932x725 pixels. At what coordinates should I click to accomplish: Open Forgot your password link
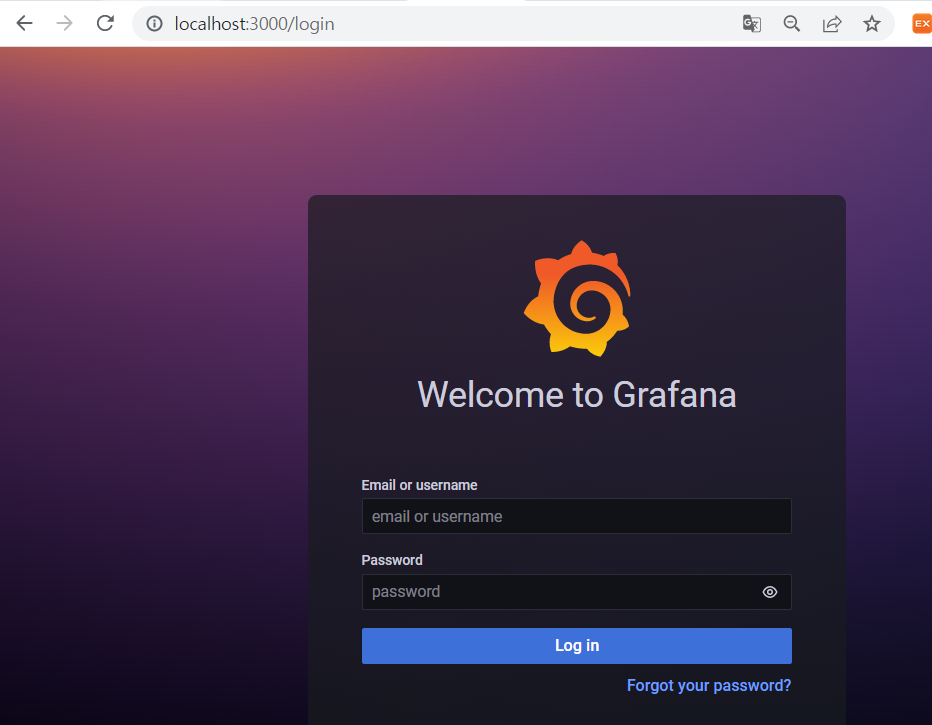point(709,685)
